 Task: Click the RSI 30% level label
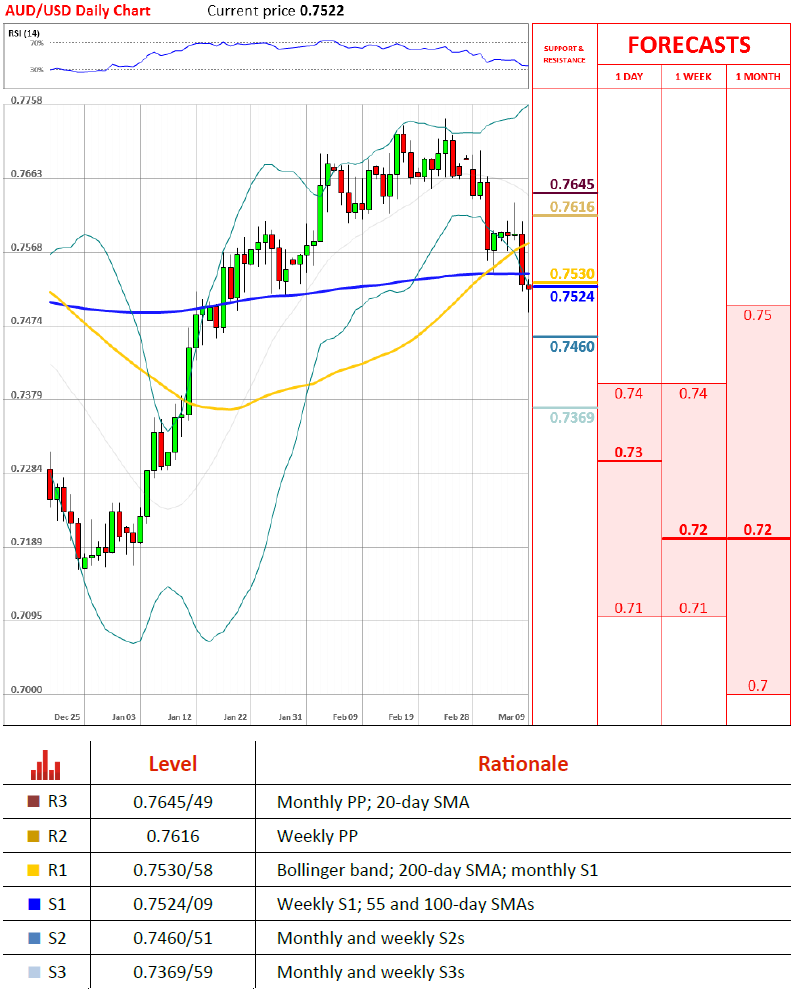point(37,69)
